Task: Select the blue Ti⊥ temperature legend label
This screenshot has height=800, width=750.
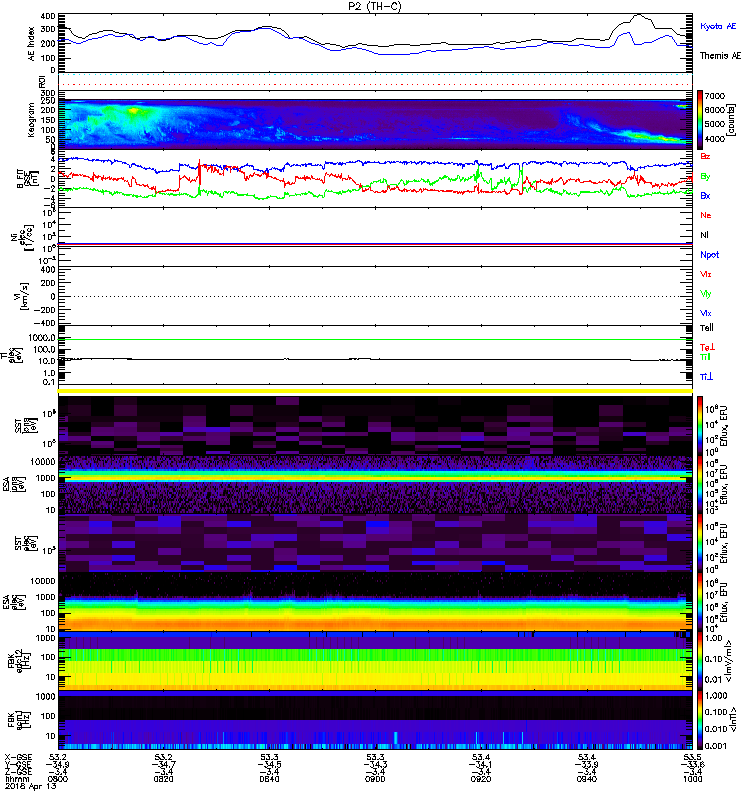Action: pyautogui.click(x=706, y=377)
